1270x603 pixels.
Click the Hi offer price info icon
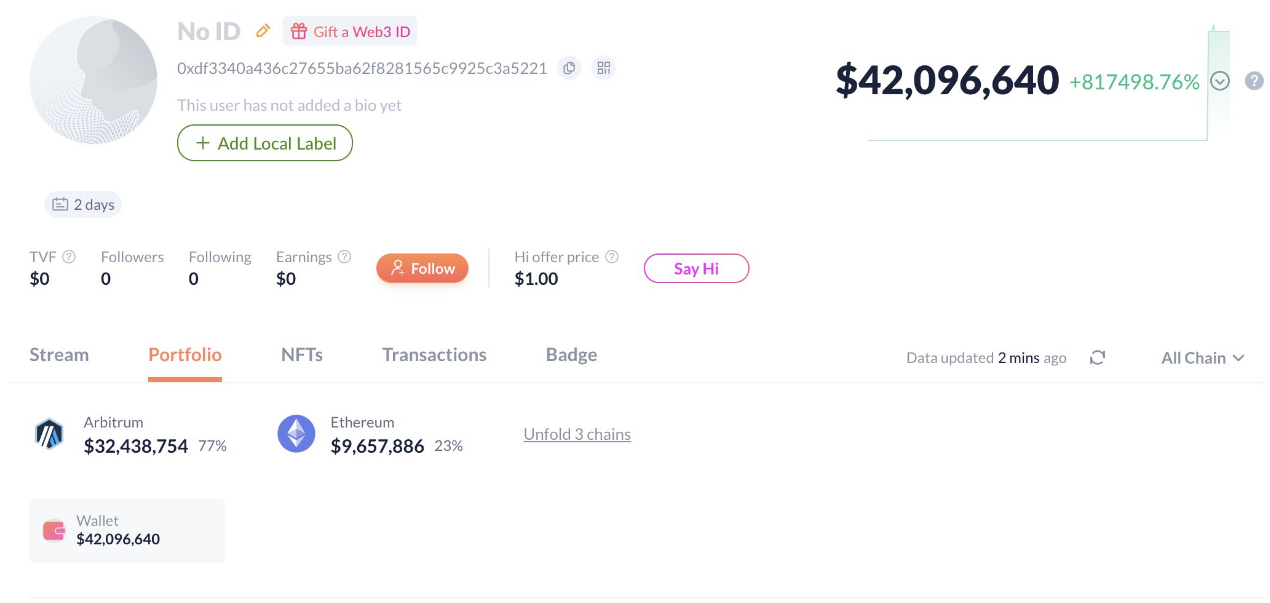coord(612,257)
